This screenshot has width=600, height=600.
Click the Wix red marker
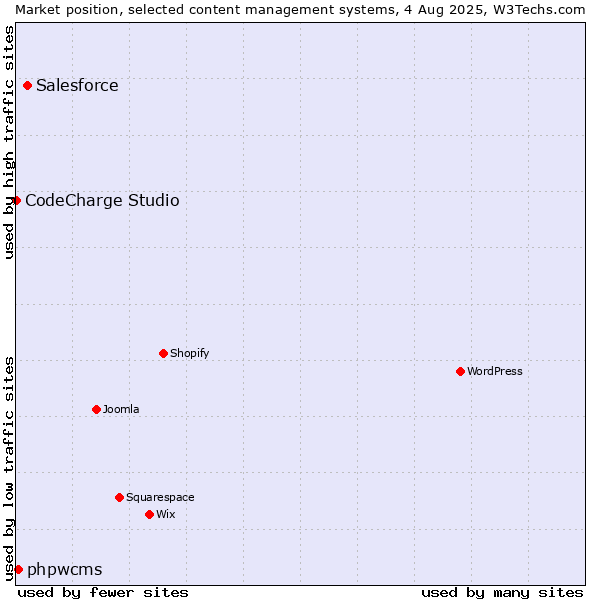tap(150, 514)
